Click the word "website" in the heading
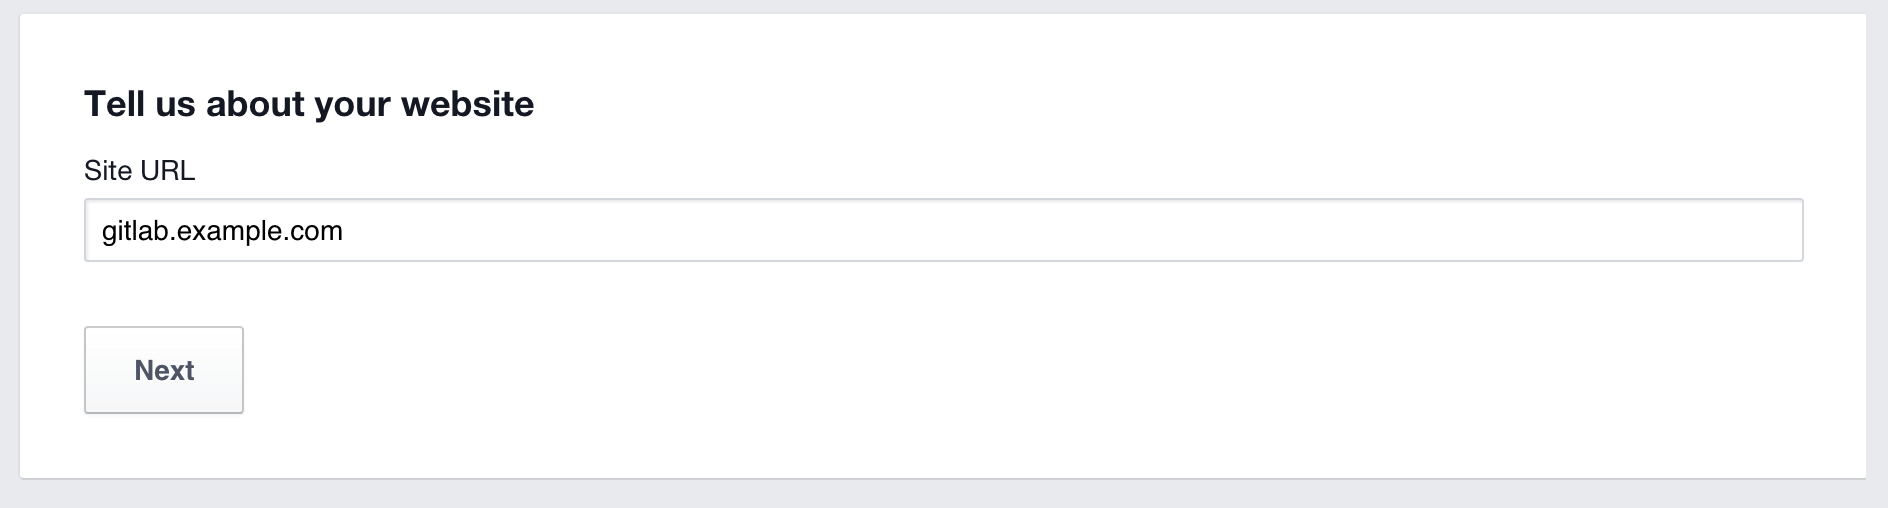Image resolution: width=1888 pixels, height=508 pixels. (467, 104)
